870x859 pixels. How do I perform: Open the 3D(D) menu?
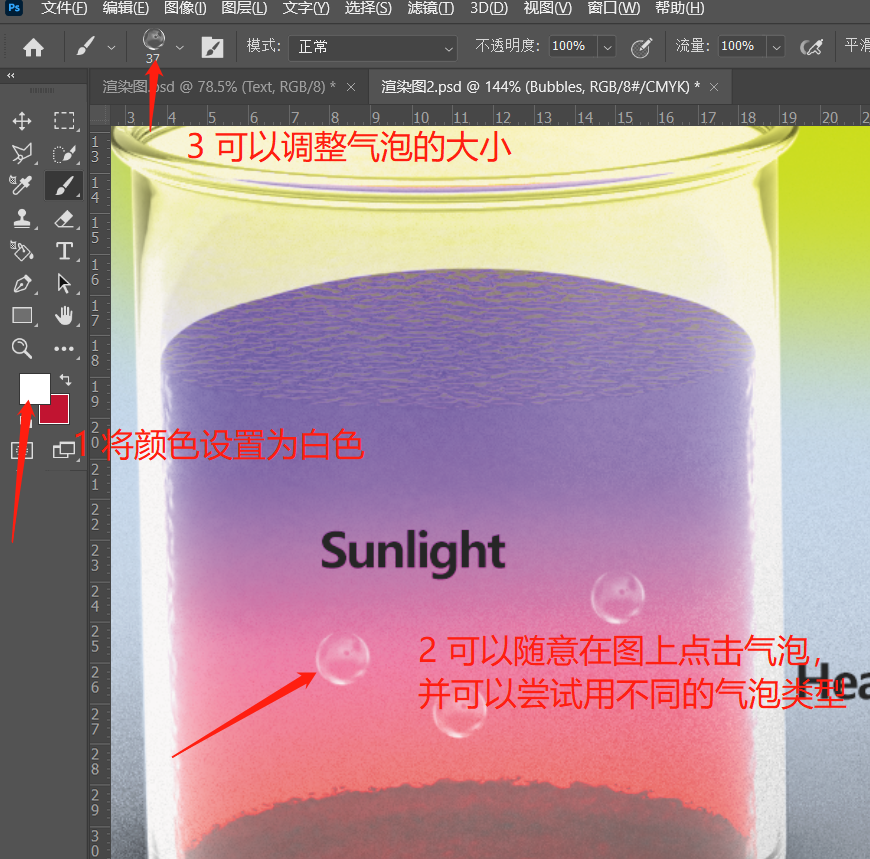click(x=489, y=8)
